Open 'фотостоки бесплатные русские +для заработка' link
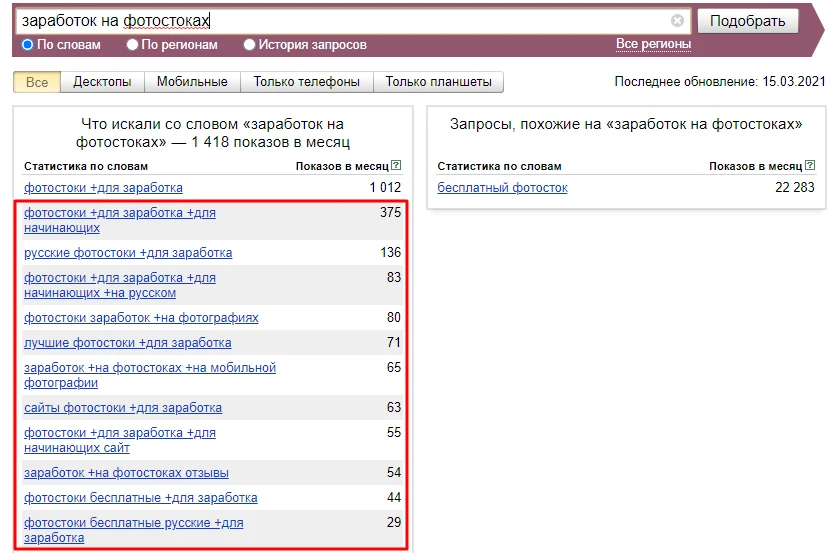The height and width of the screenshot is (553, 837). pos(133,530)
